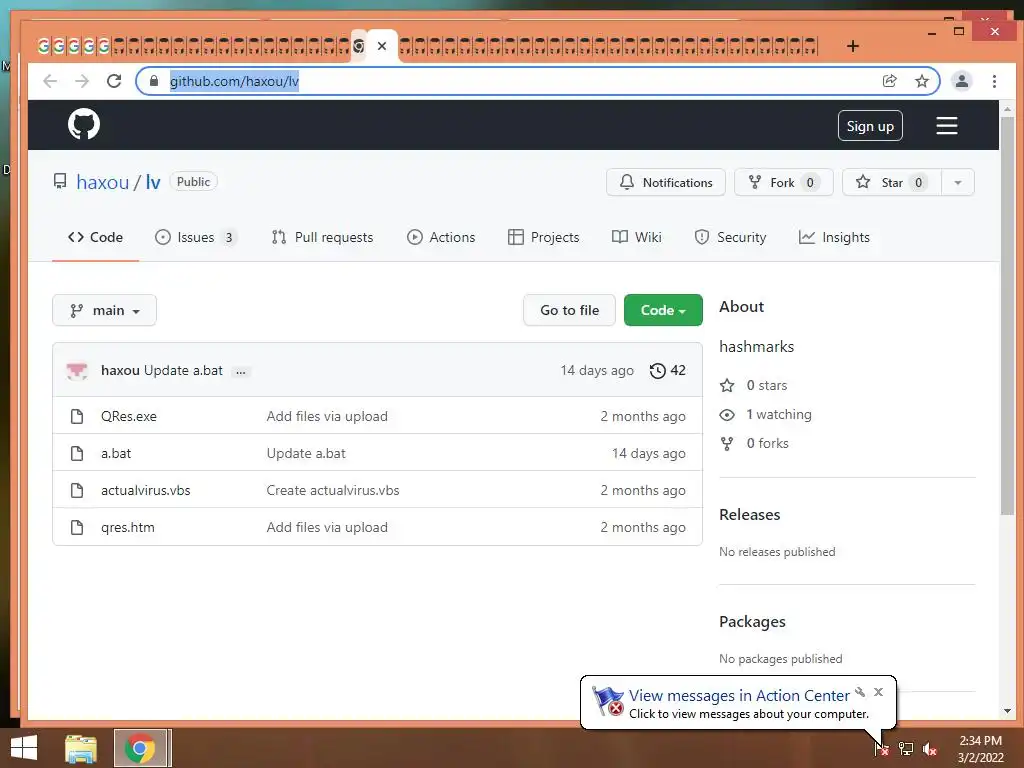The width and height of the screenshot is (1024, 768).
Task: Open 'Update a.bat' commit in header row
Action: pos(184,370)
